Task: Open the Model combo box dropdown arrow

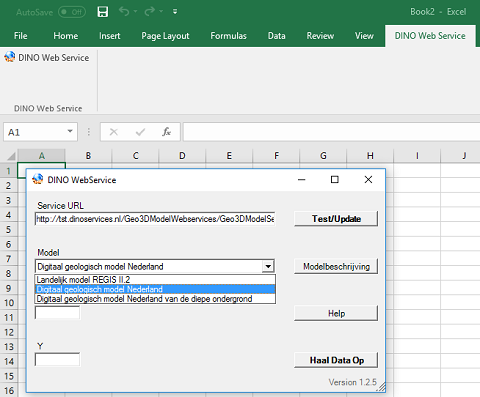Action: (268, 266)
